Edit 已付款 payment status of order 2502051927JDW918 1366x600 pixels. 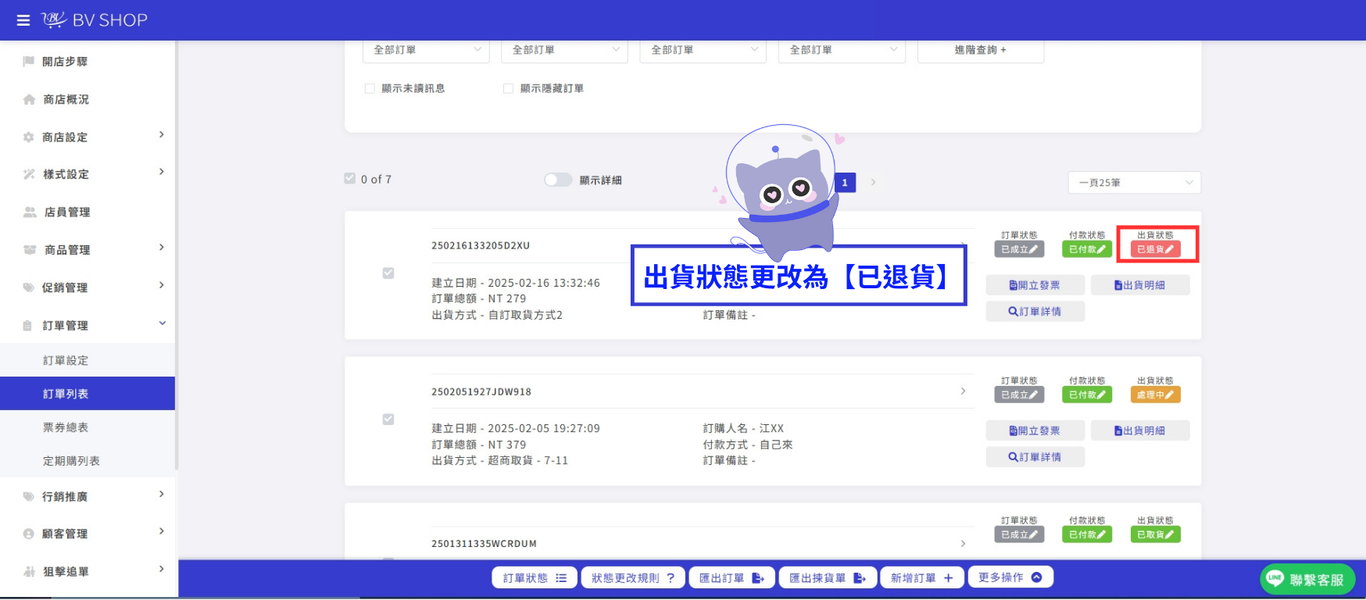click(1087, 395)
